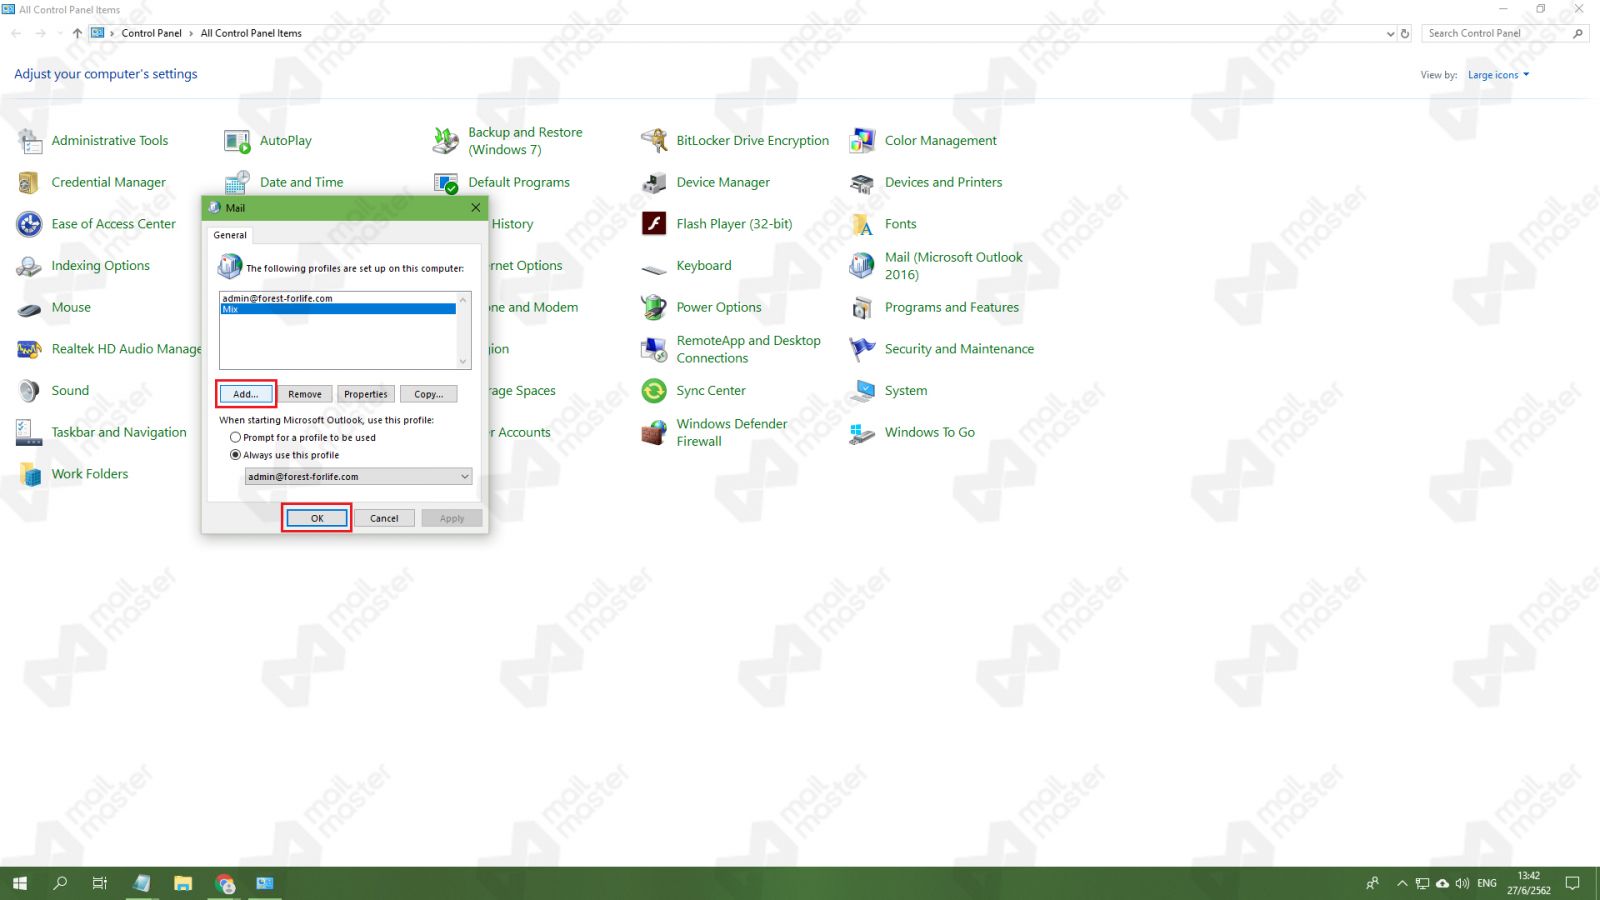Screen dimensions: 1600x900
Task: Launch the Device Manager icon
Action: tap(654, 183)
